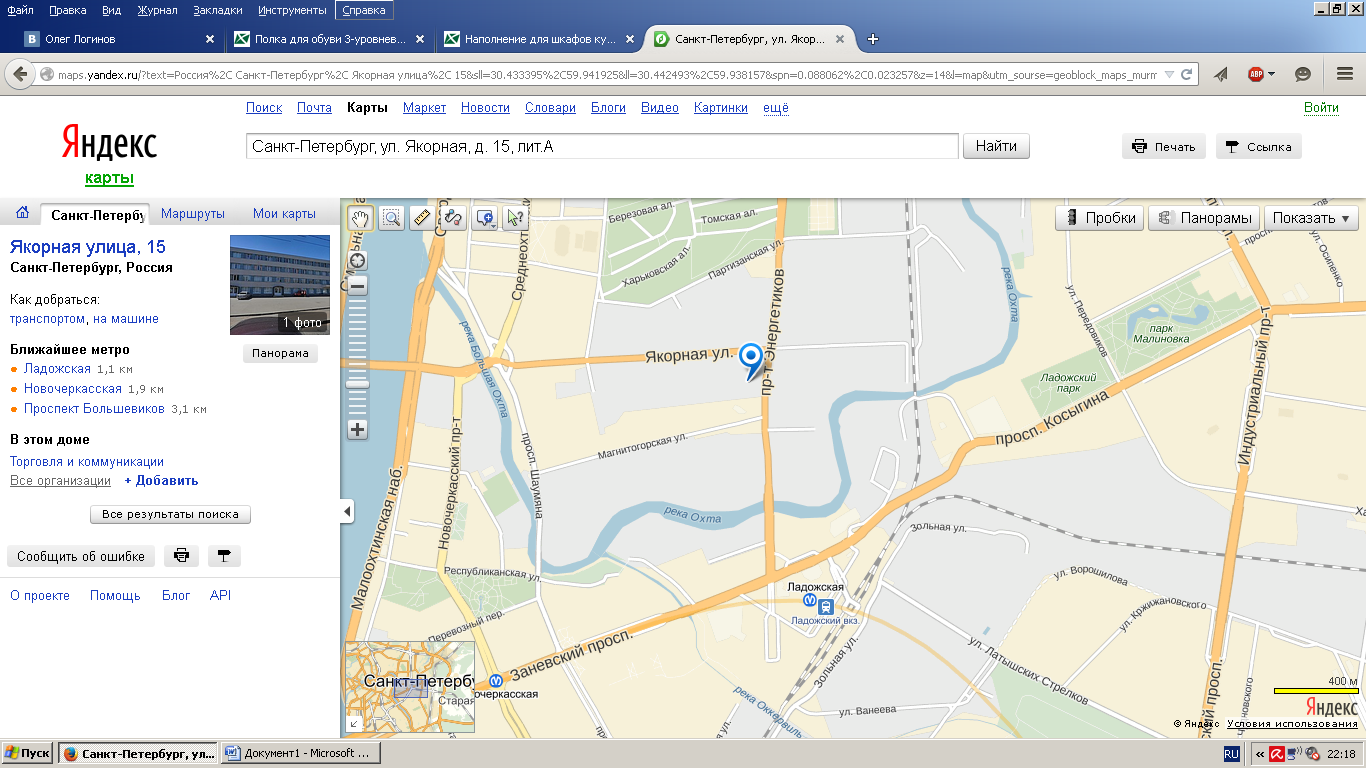
Task: Open the building photo thumbnail
Action: point(280,285)
